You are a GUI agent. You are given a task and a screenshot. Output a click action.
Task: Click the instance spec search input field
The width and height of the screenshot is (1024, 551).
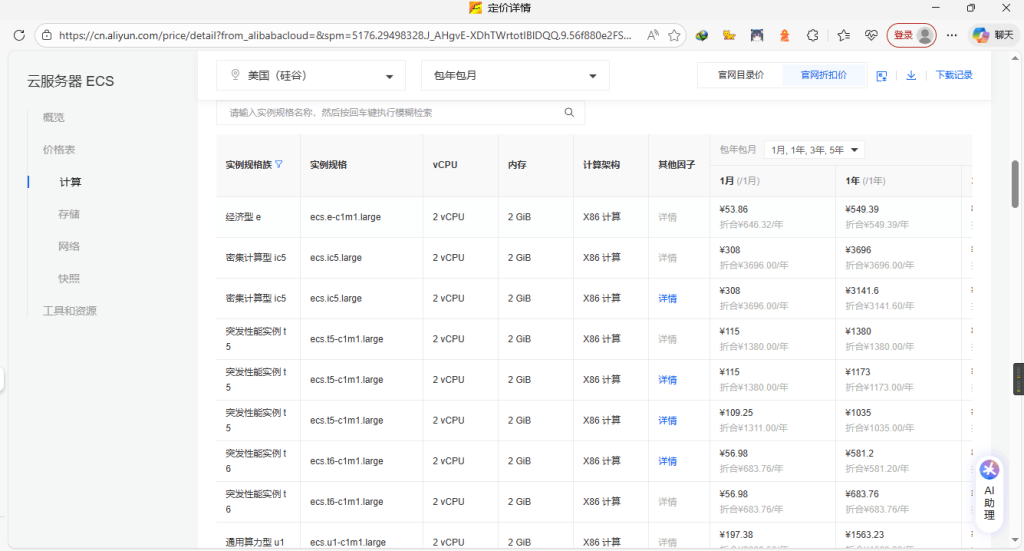coord(390,113)
